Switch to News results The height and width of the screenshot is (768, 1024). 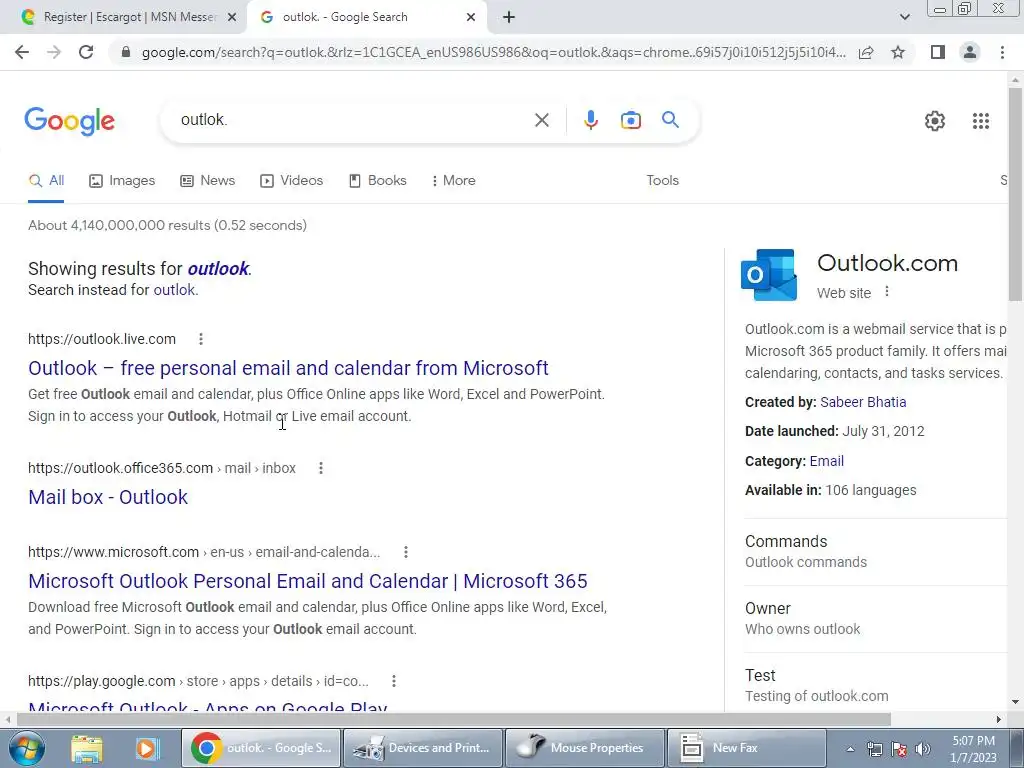(x=208, y=180)
